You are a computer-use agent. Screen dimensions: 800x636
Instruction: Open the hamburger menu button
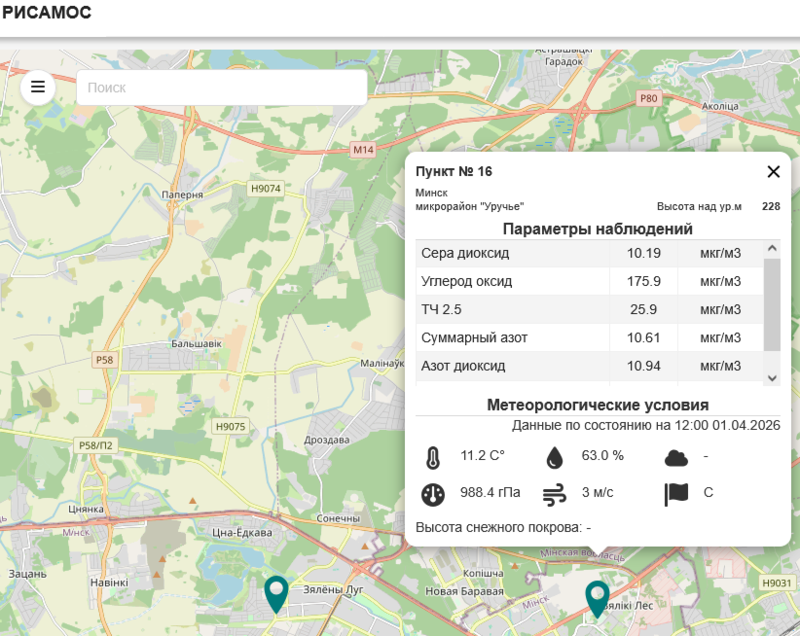38,87
